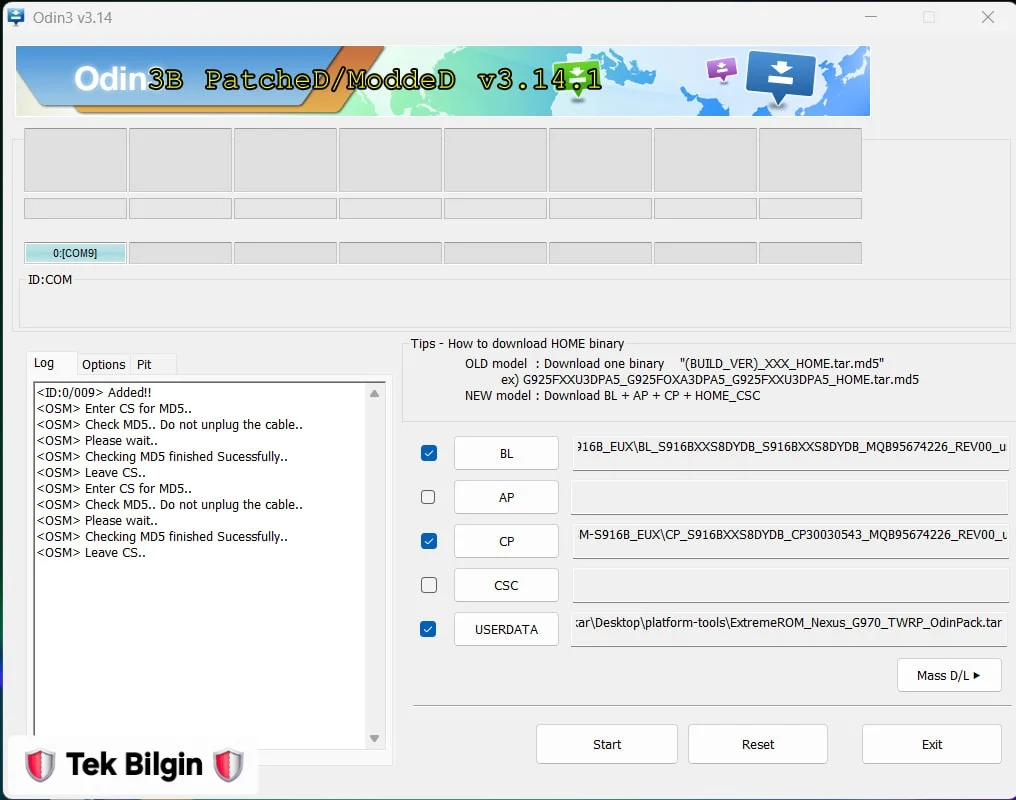Switch to the Options tab
The image size is (1016, 800).
(x=103, y=365)
